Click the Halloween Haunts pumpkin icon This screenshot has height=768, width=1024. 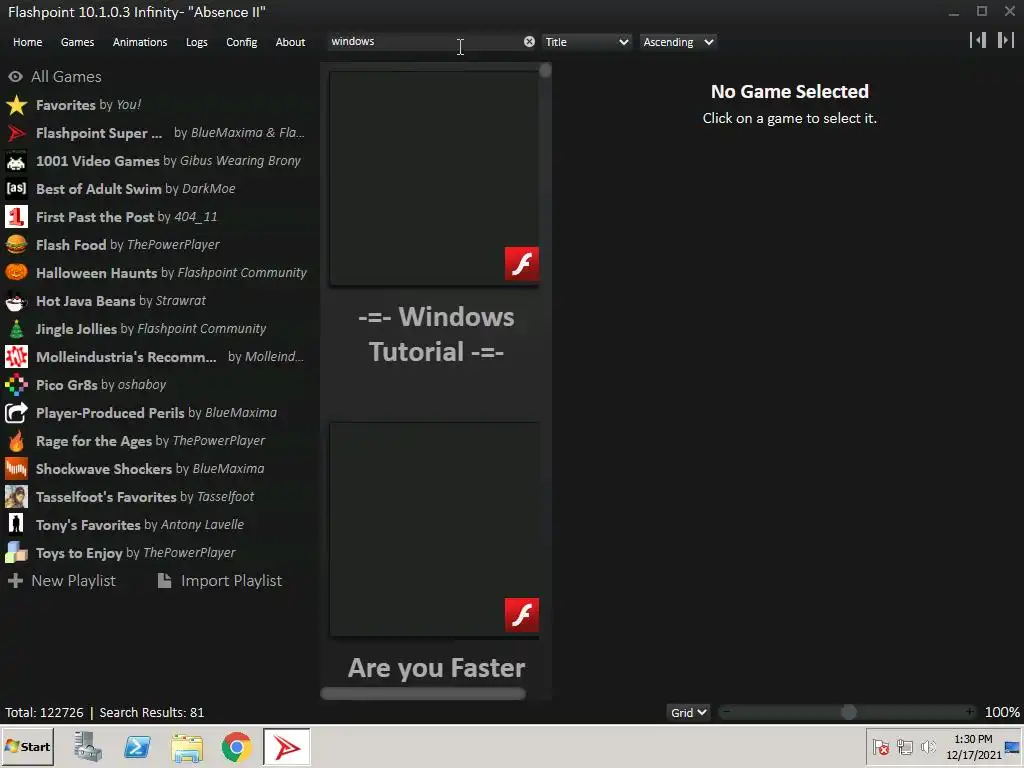click(x=16, y=273)
